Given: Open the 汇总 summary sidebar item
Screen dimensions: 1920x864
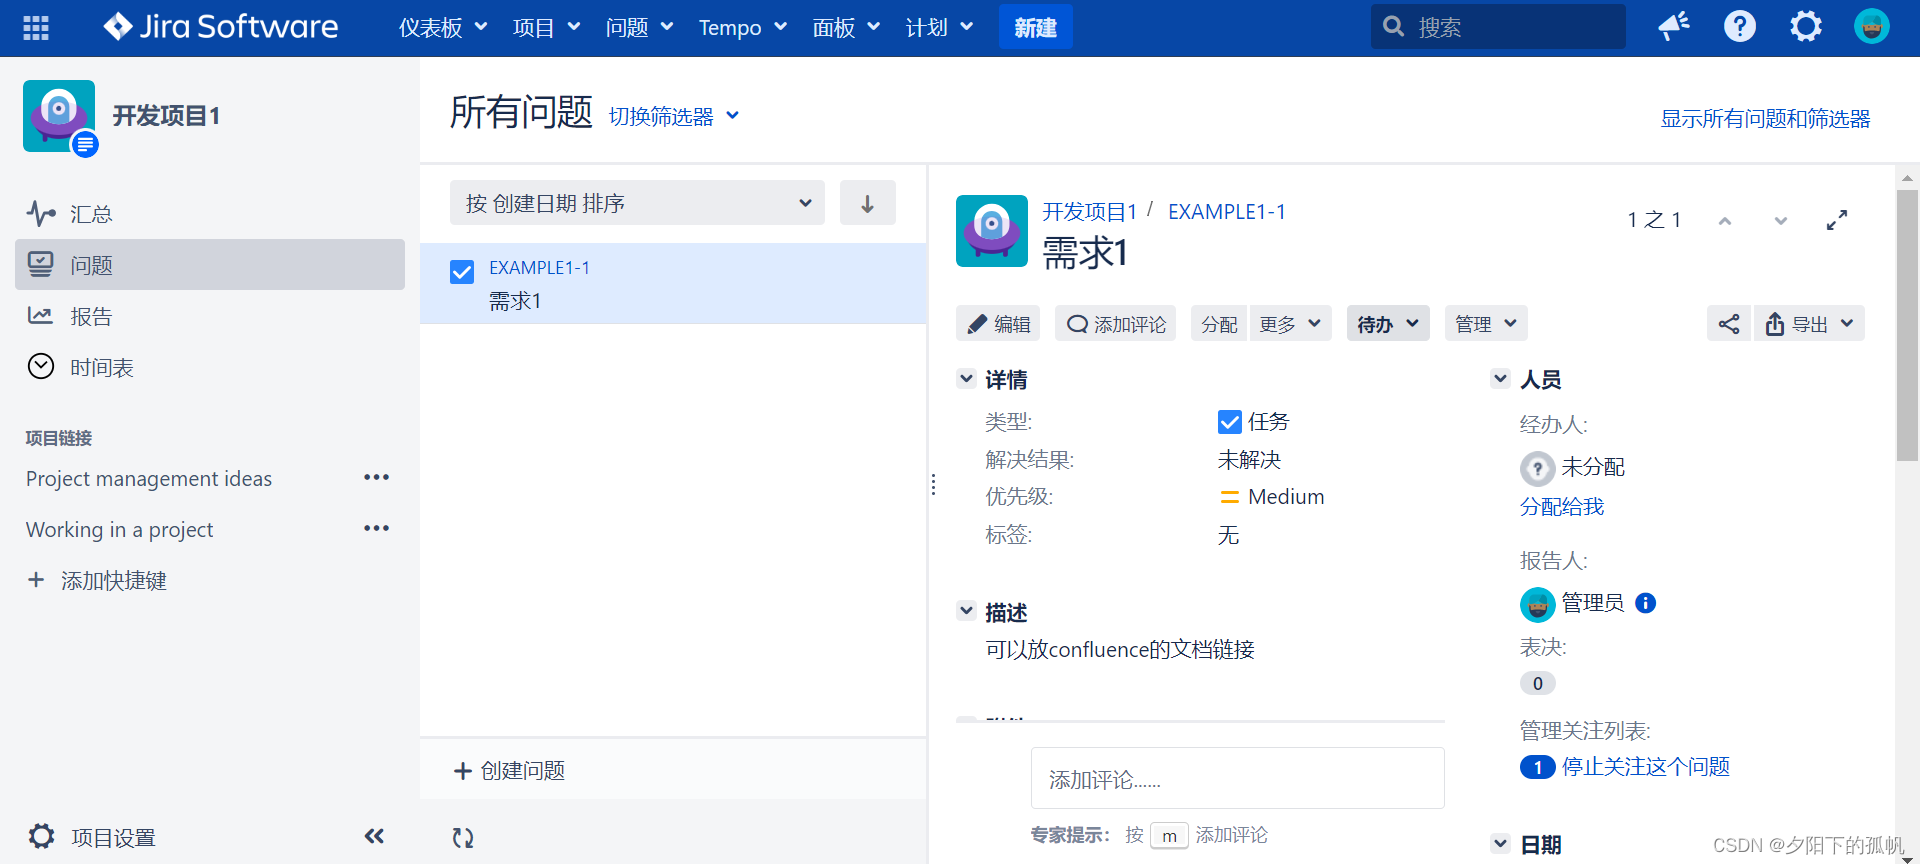Looking at the screenshot, I should pyautogui.click(x=210, y=214).
